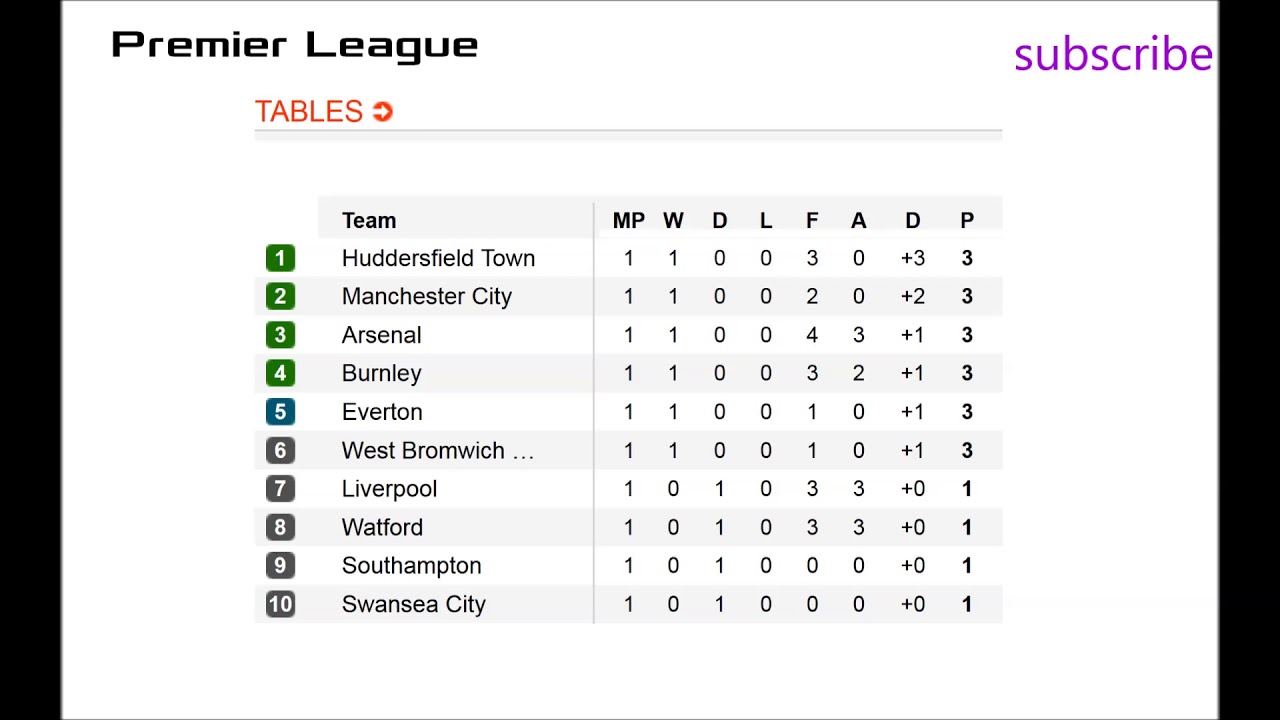Click the subscribe text
The height and width of the screenshot is (720, 1280).
pos(1112,54)
